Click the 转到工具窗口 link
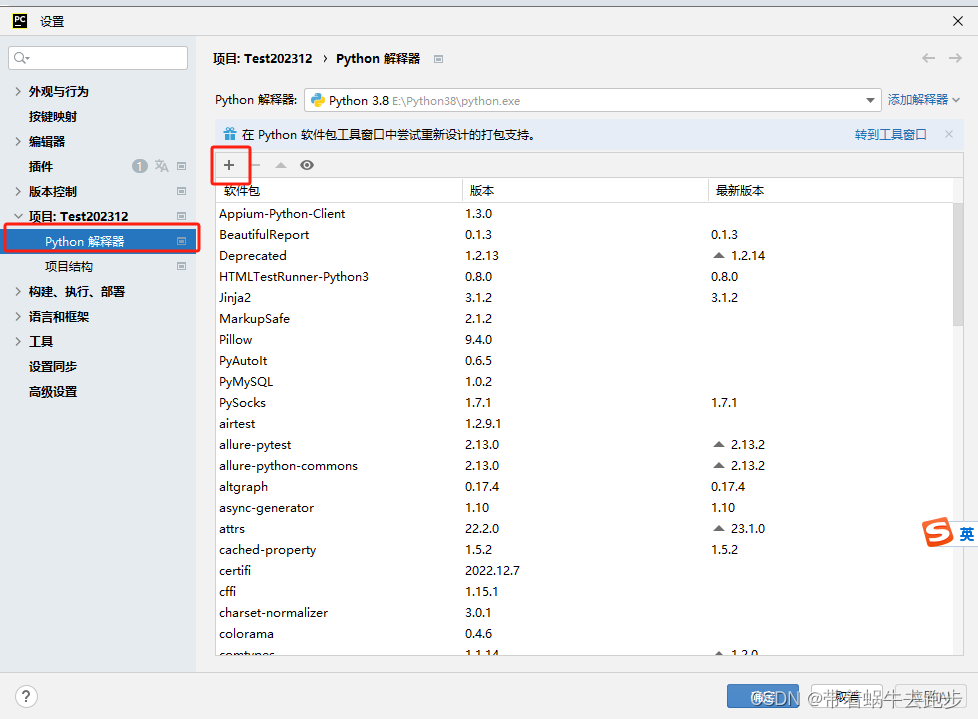978x719 pixels. (891, 134)
